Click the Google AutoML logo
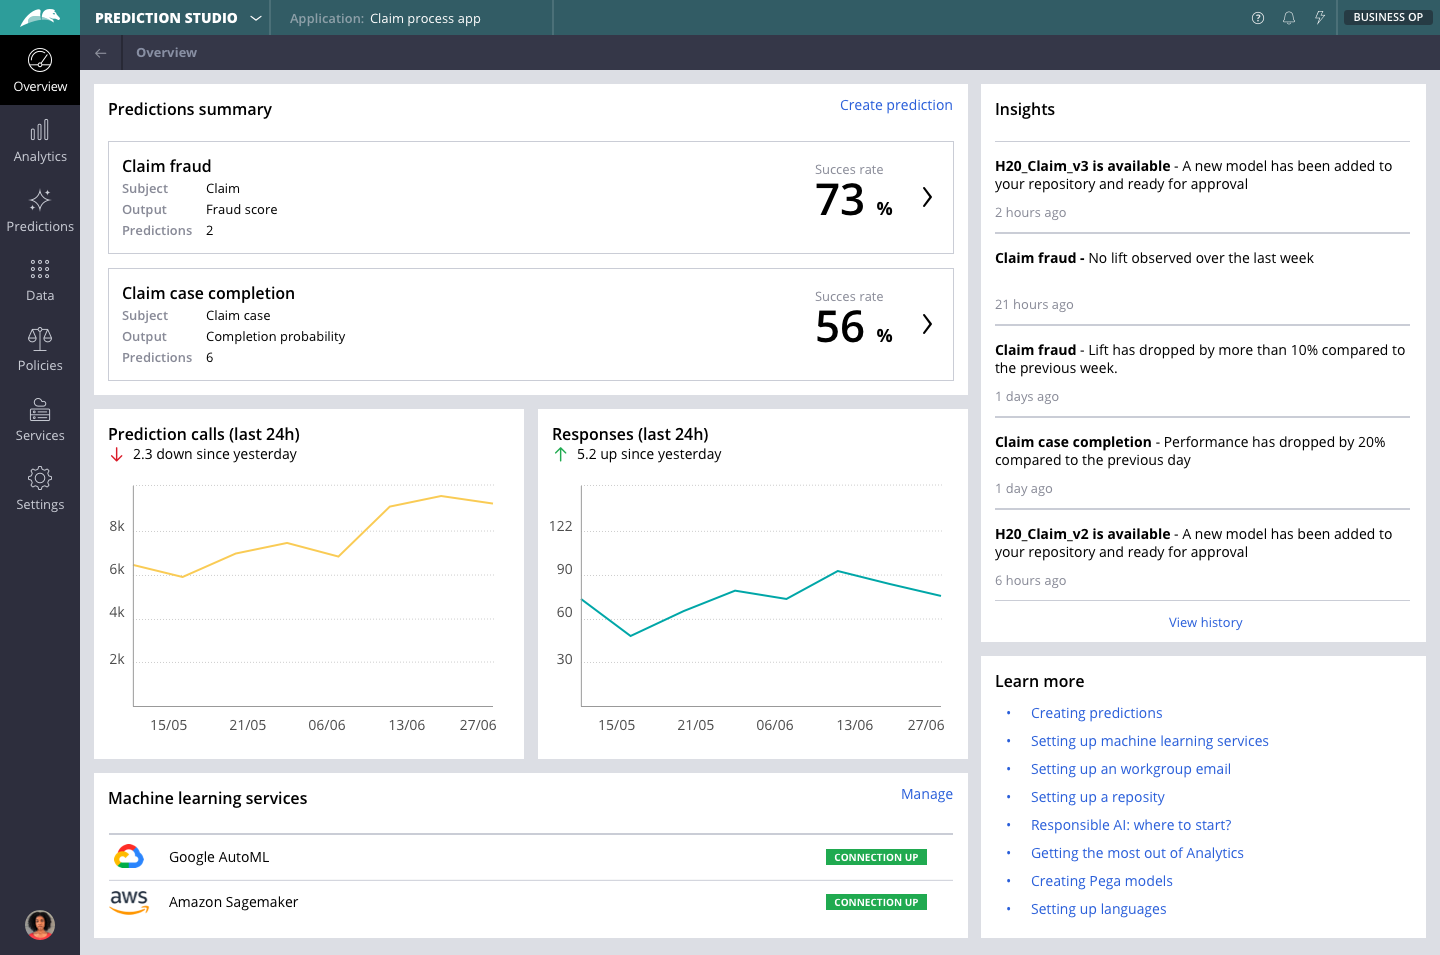This screenshot has width=1440, height=955. coord(129,857)
